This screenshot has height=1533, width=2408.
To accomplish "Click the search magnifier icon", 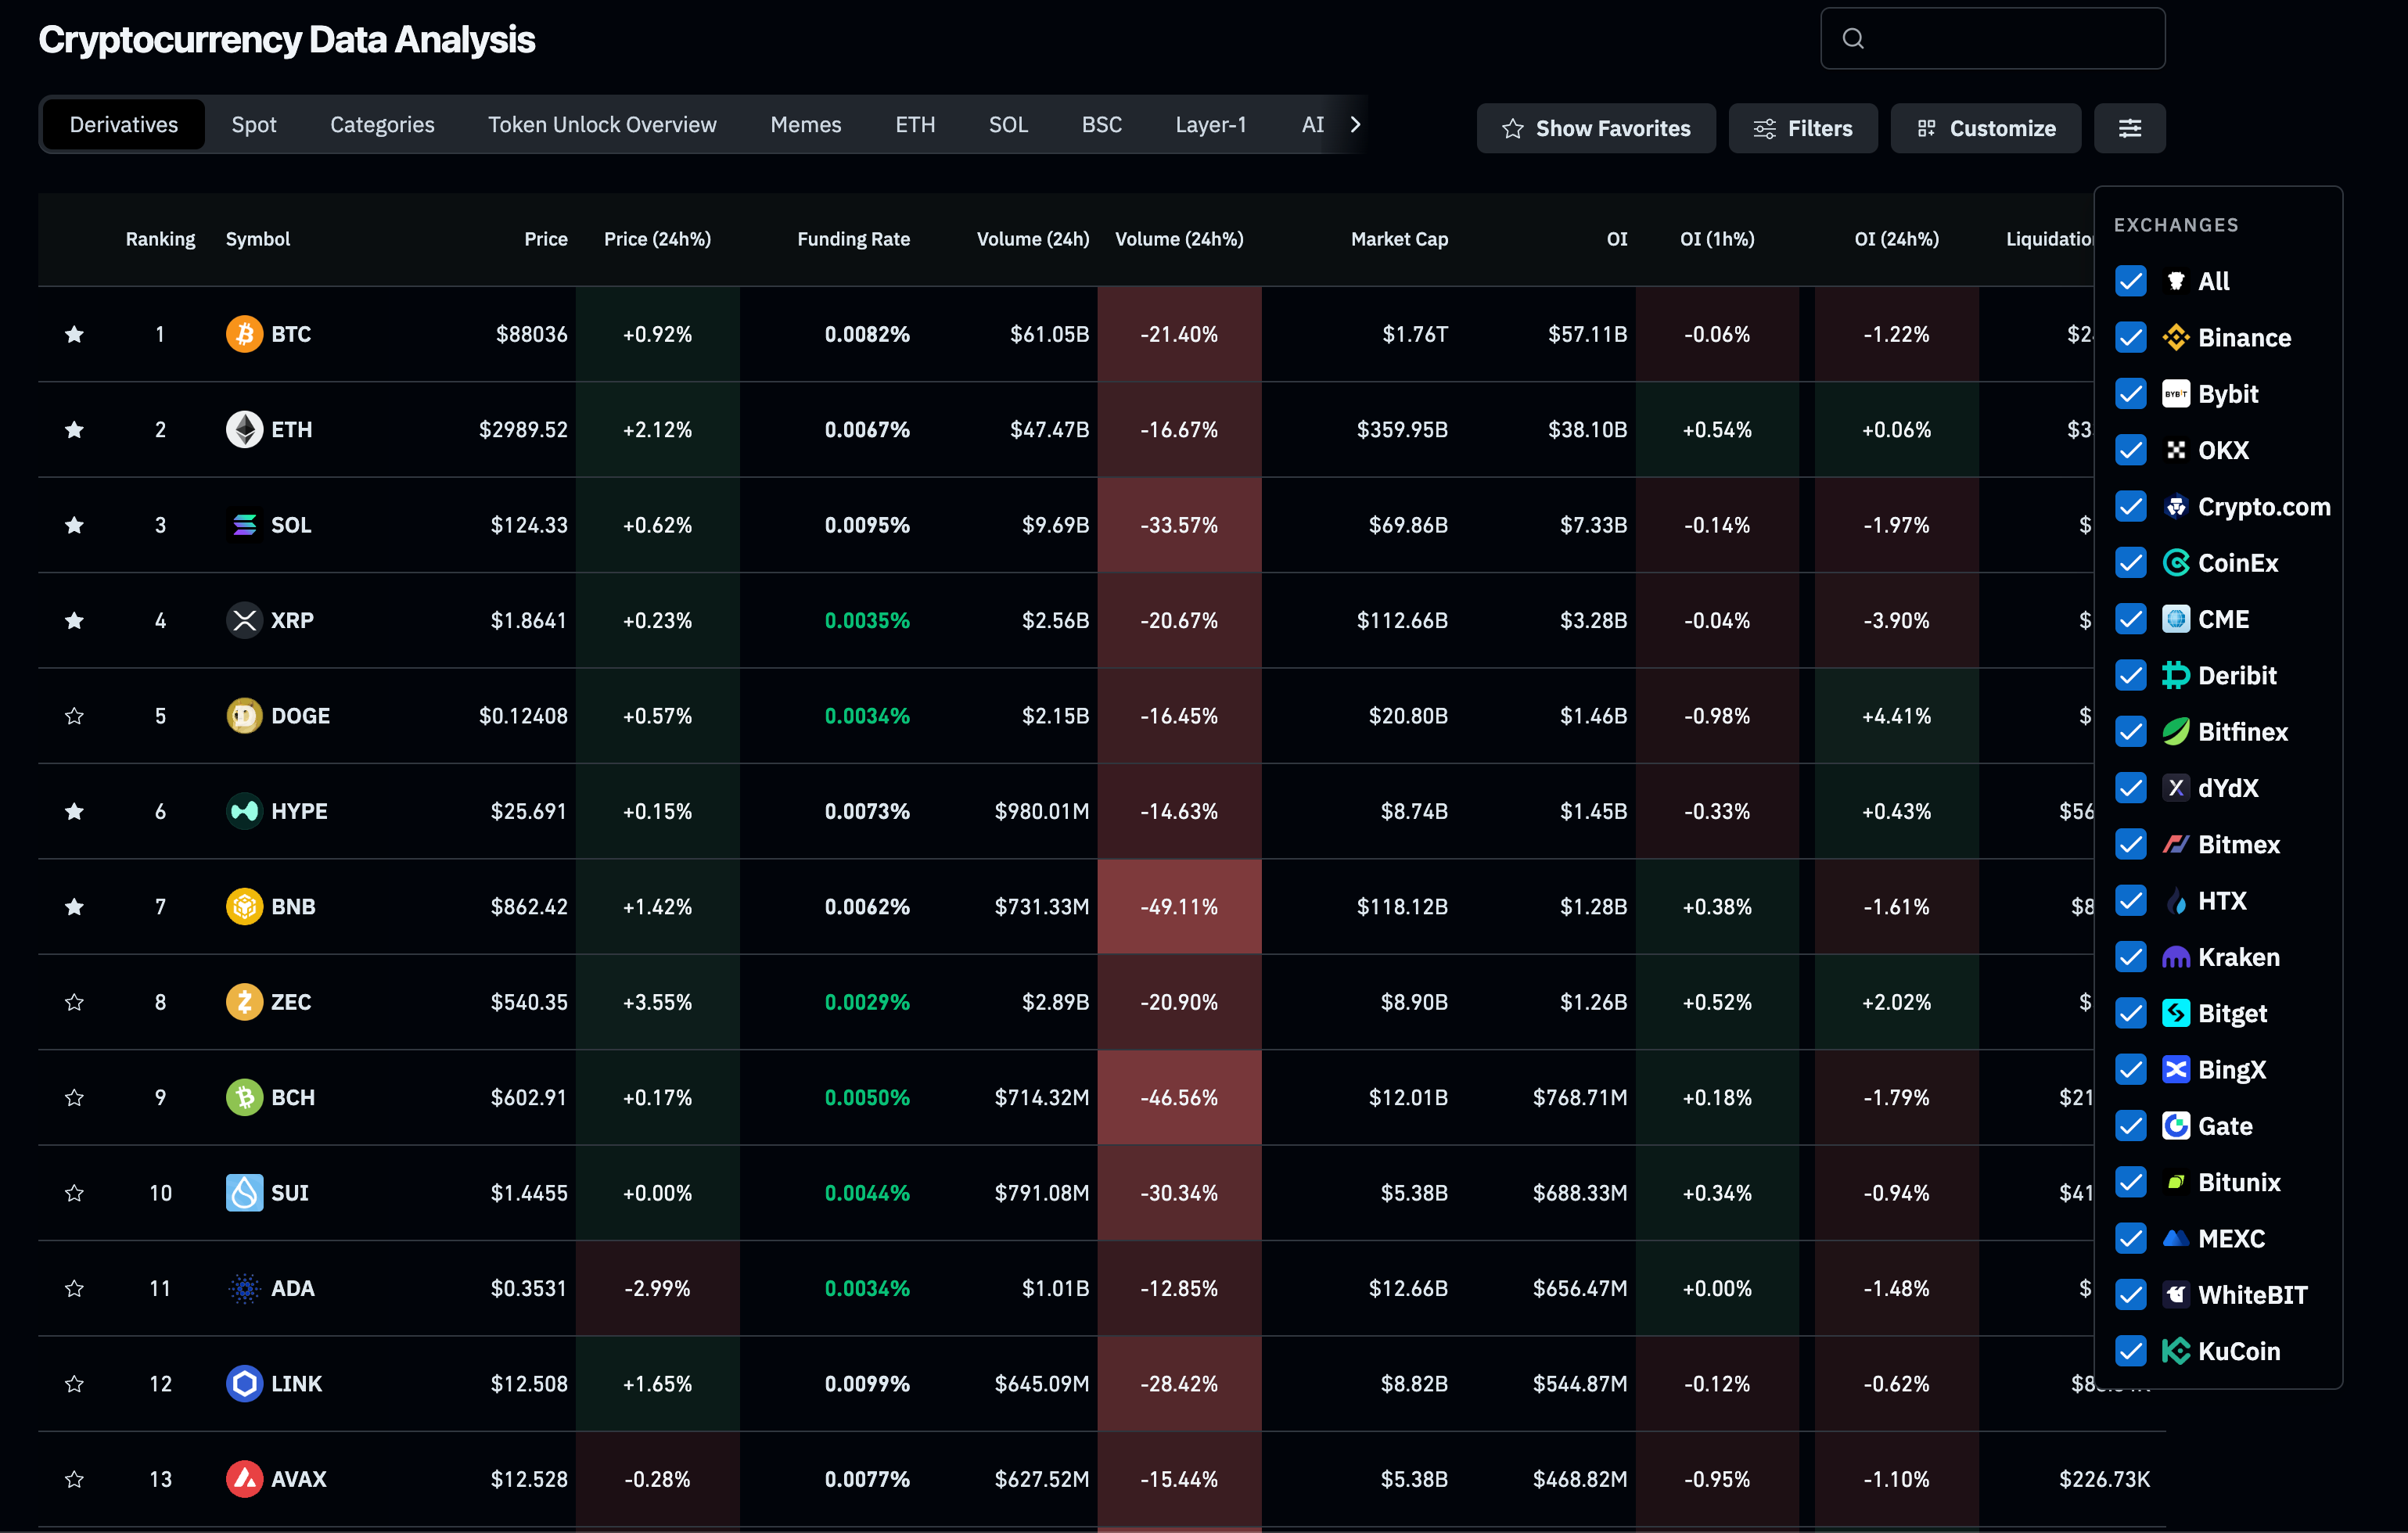I will tap(1853, 39).
